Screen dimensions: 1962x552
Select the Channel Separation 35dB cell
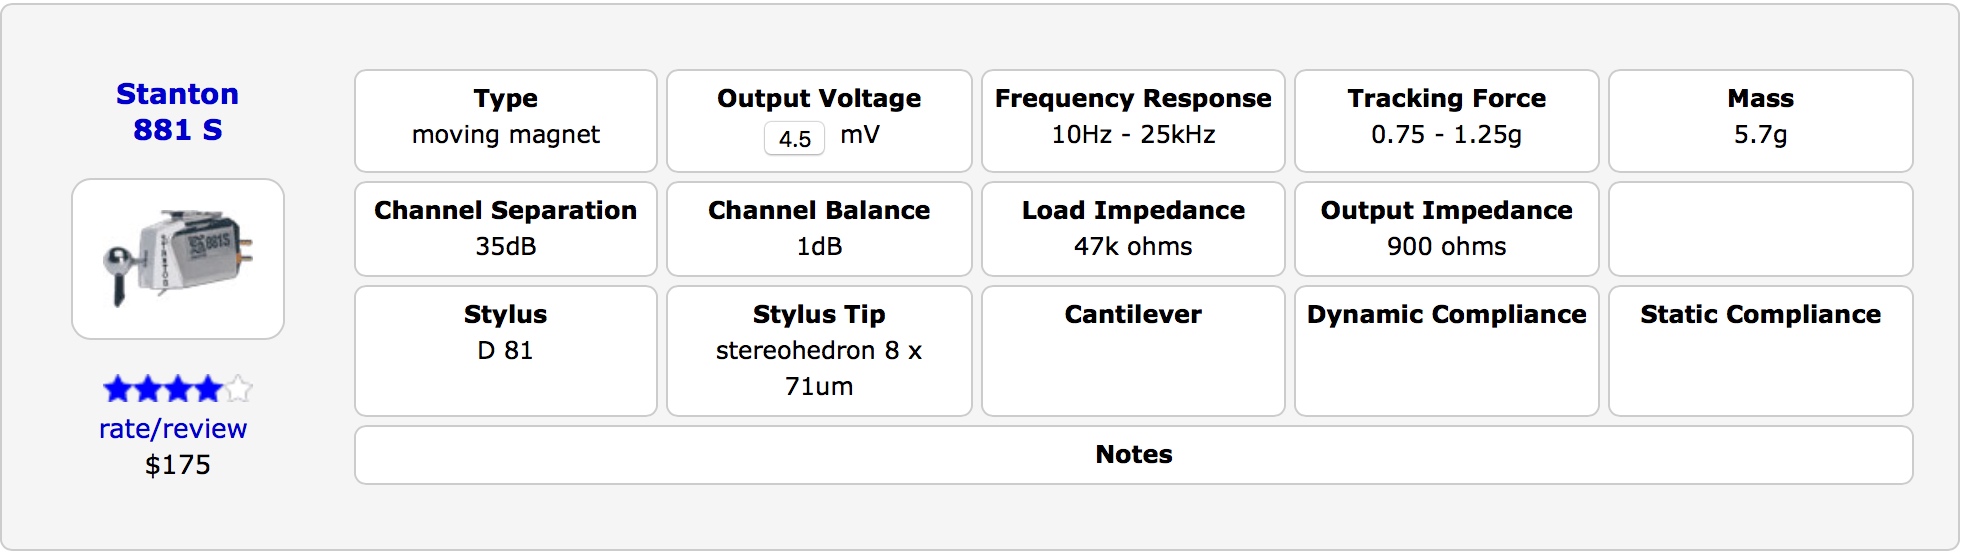tap(506, 229)
